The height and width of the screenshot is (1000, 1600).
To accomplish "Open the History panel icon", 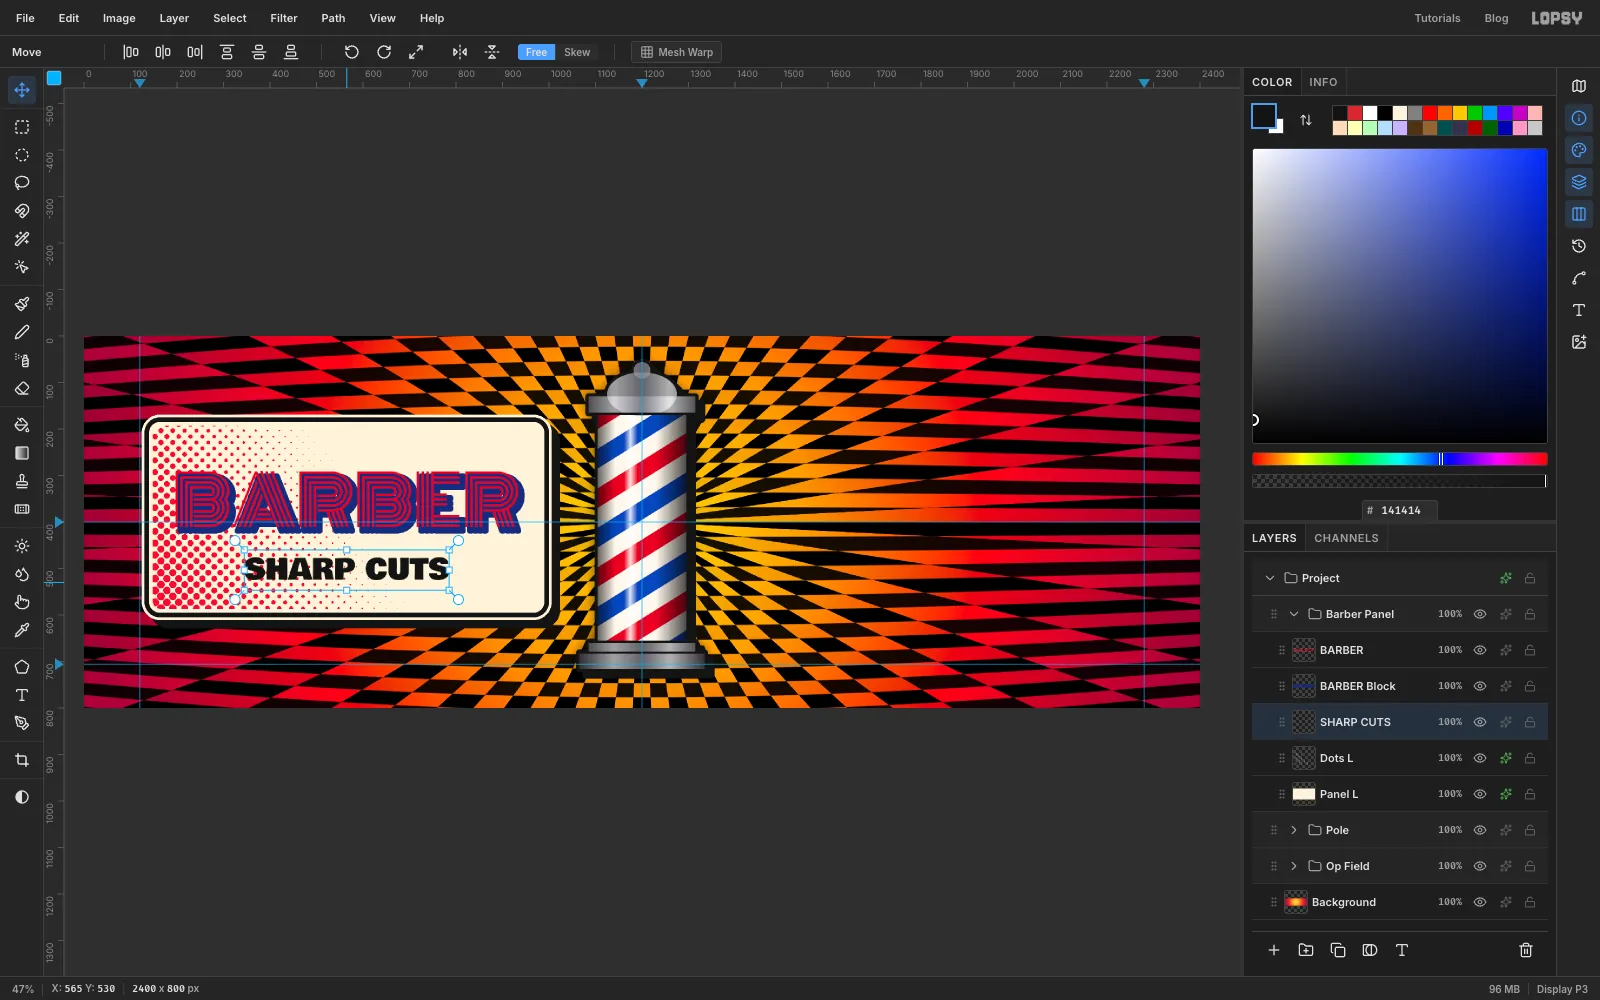I will tap(1579, 246).
